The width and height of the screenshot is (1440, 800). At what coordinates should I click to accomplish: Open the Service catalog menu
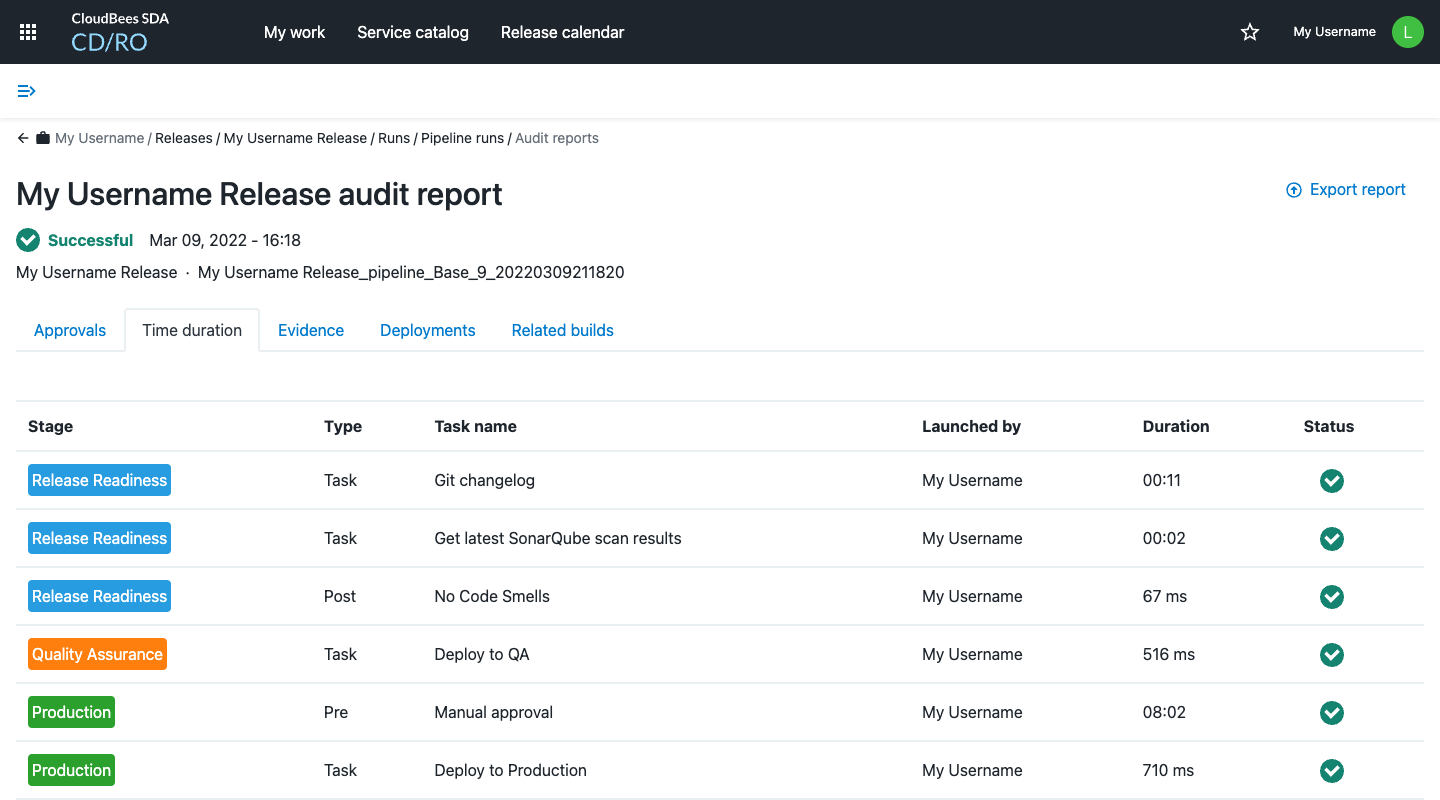(412, 32)
